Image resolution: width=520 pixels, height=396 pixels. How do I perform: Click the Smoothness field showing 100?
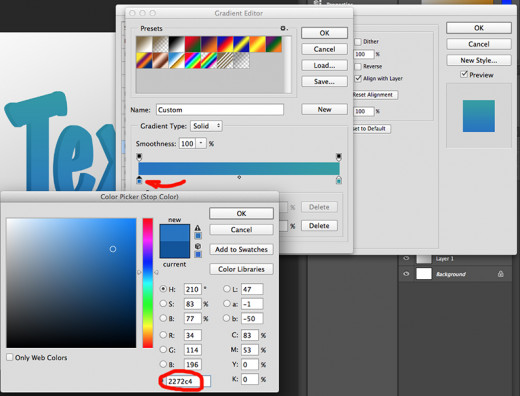(x=188, y=143)
